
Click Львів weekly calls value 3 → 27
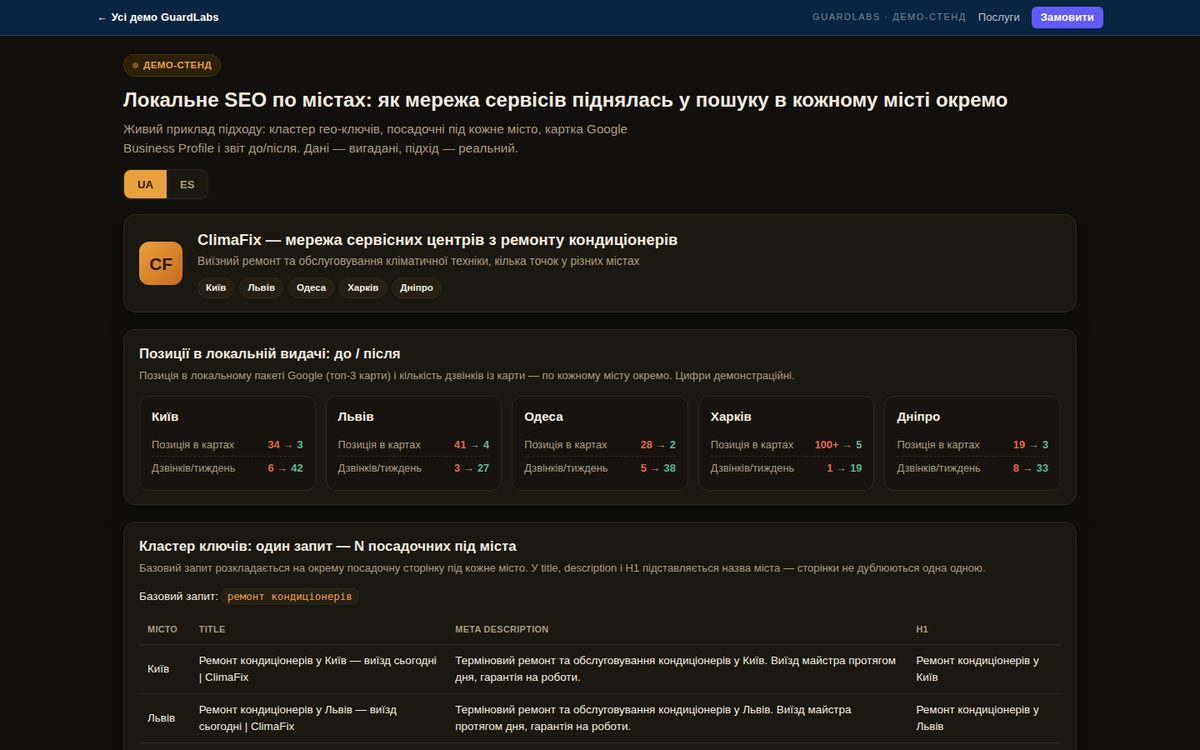(471, 468)
